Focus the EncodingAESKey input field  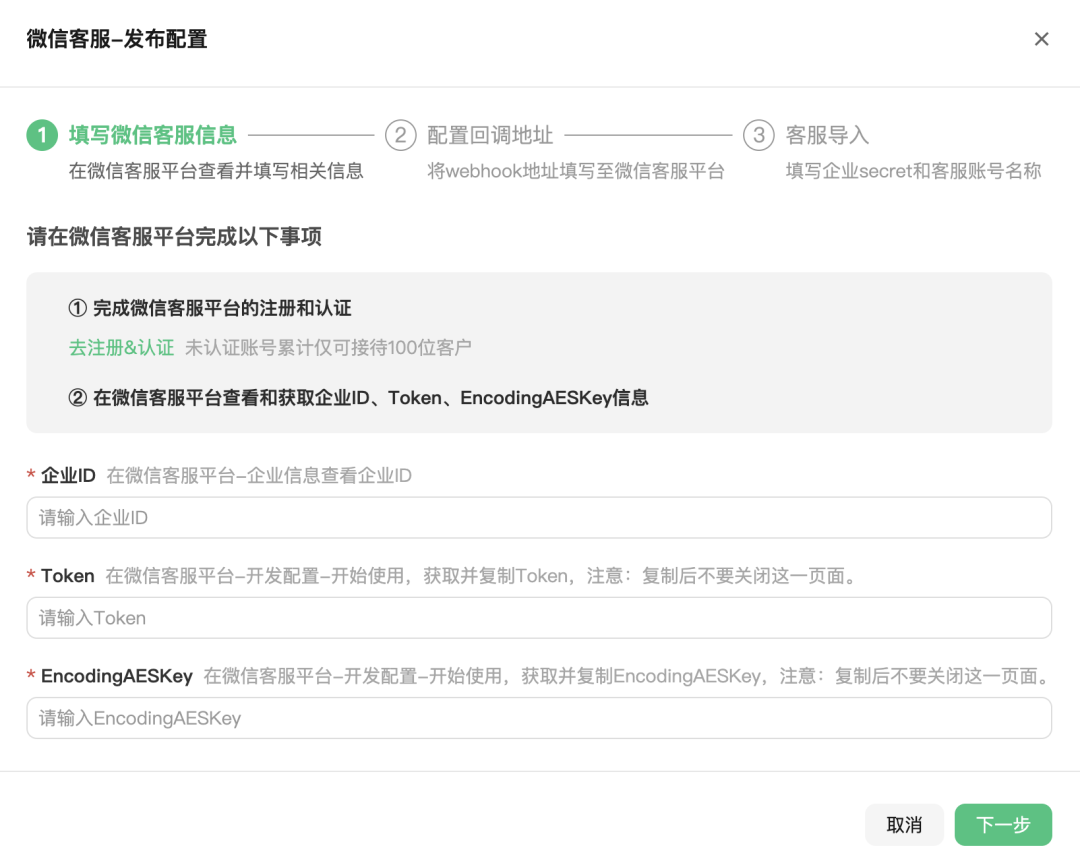539,718
